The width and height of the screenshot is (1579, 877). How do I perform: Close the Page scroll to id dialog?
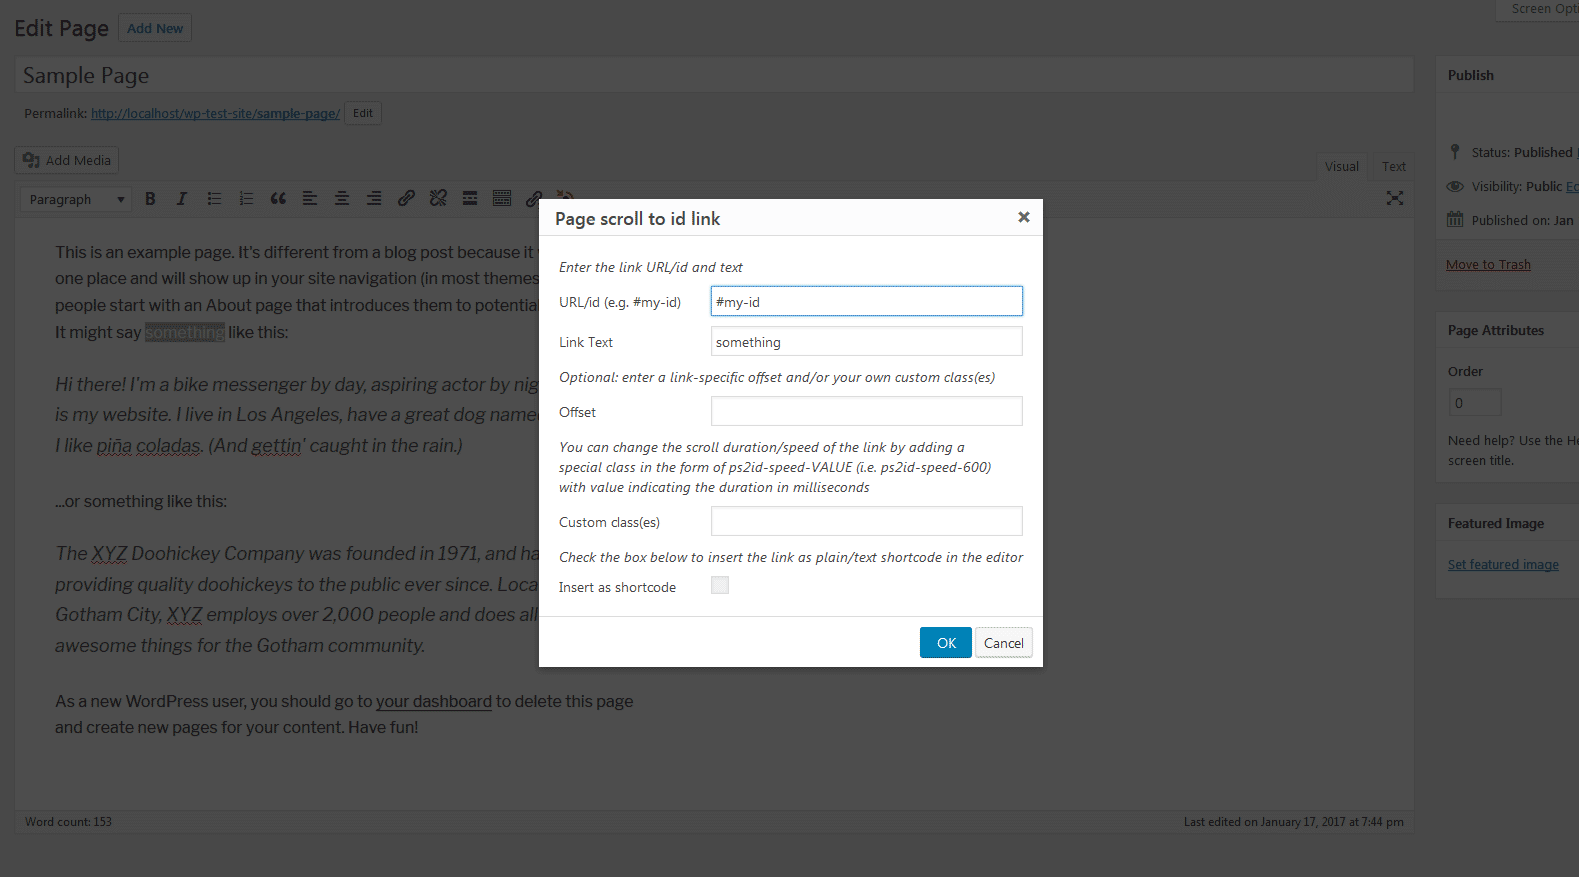click(1023, 217)
